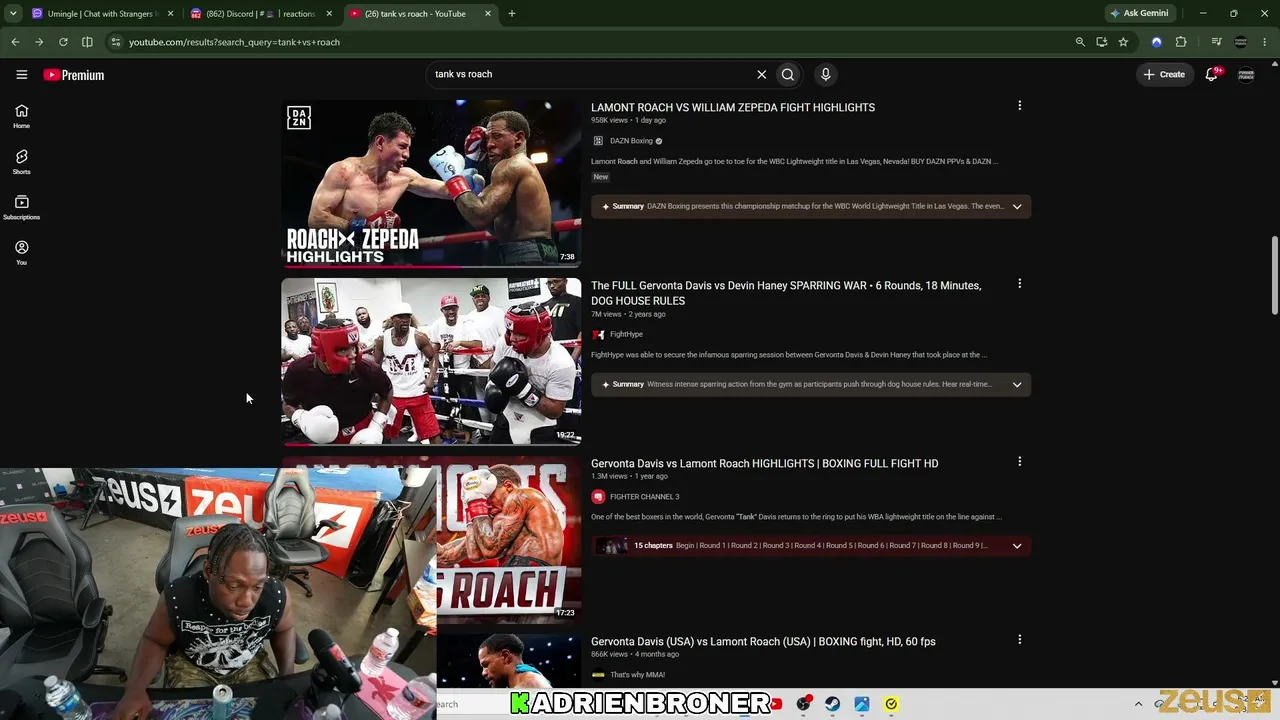Expand the FightHype sparring video summary

pos(1017,384)
